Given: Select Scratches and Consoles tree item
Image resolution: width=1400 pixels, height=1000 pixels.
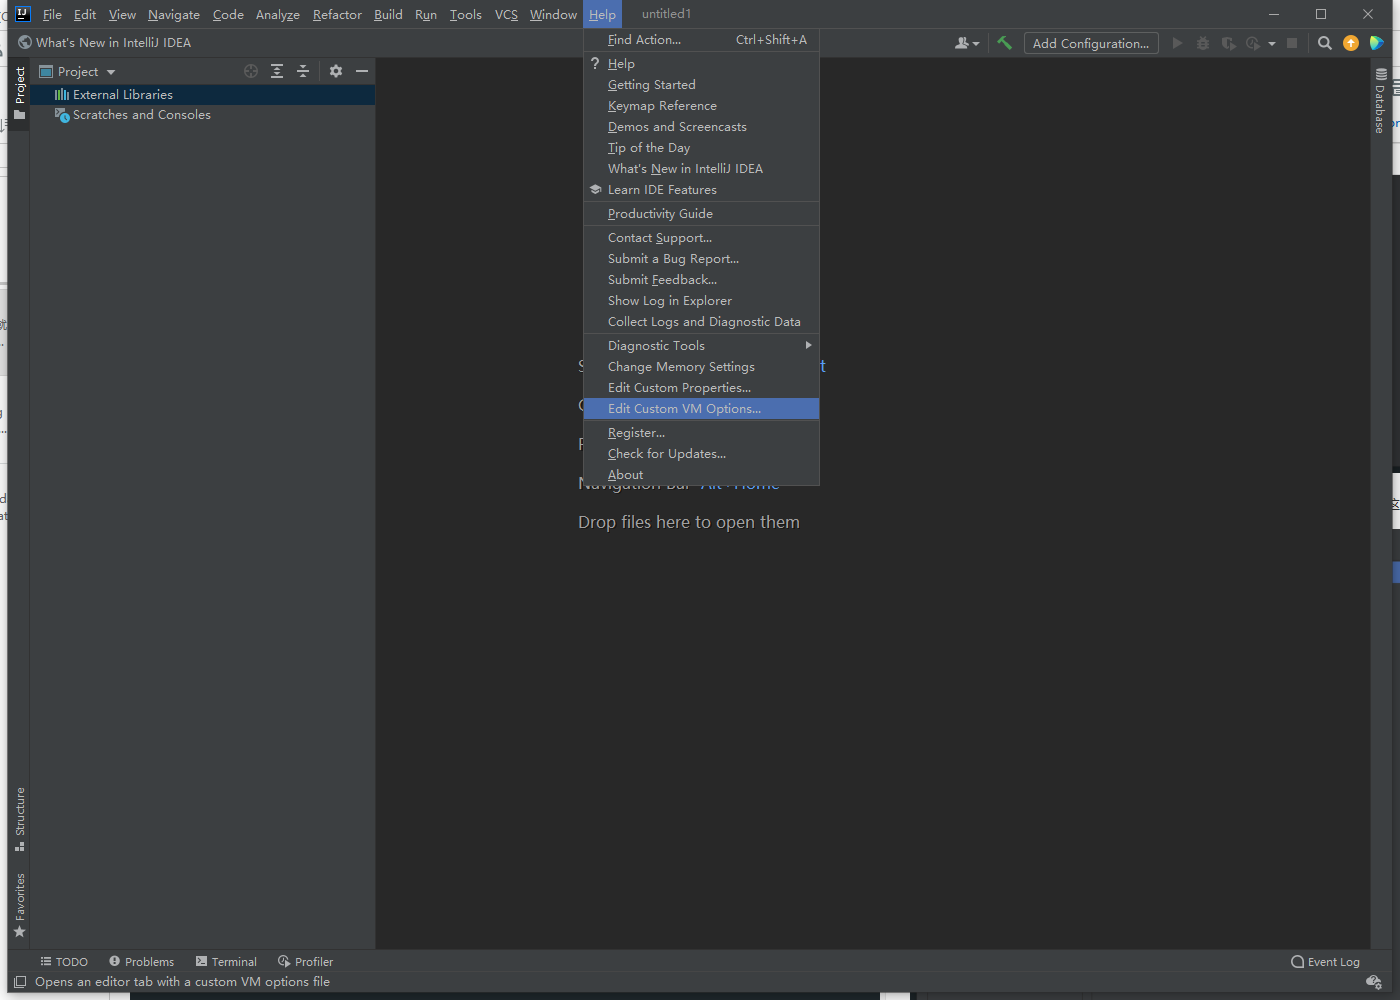Looking at the screenshot, I should click(141, 115).
